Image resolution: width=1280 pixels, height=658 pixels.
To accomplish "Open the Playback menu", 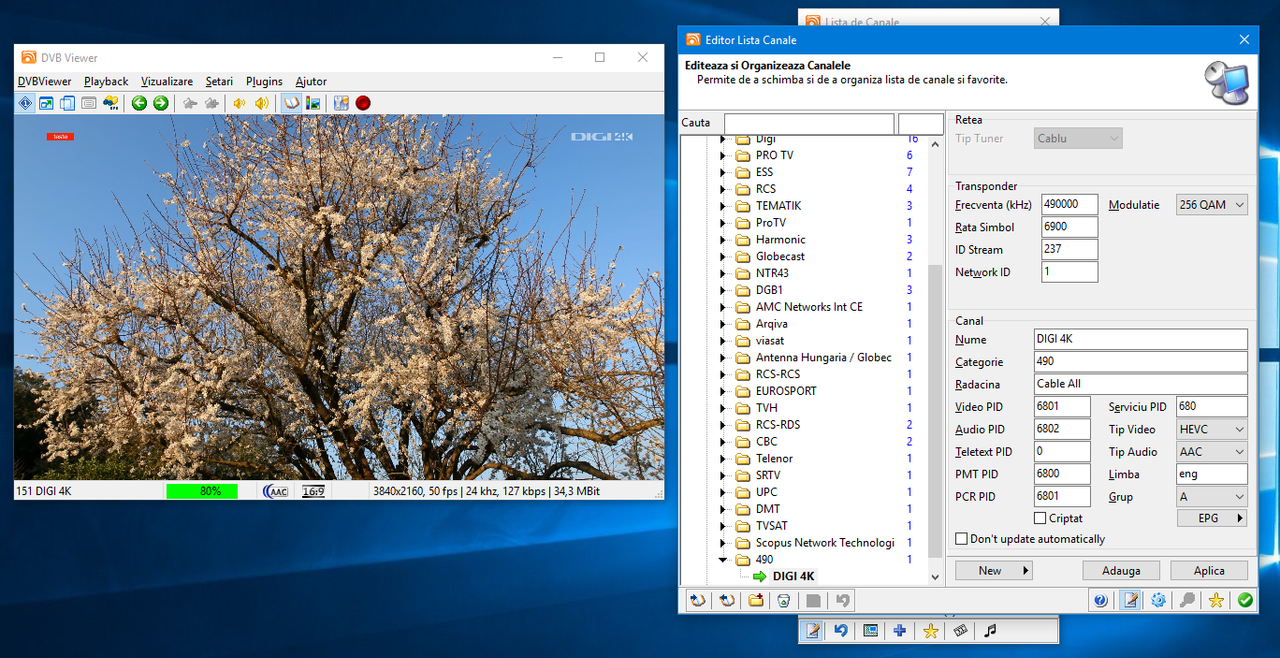I will point(106,81).
